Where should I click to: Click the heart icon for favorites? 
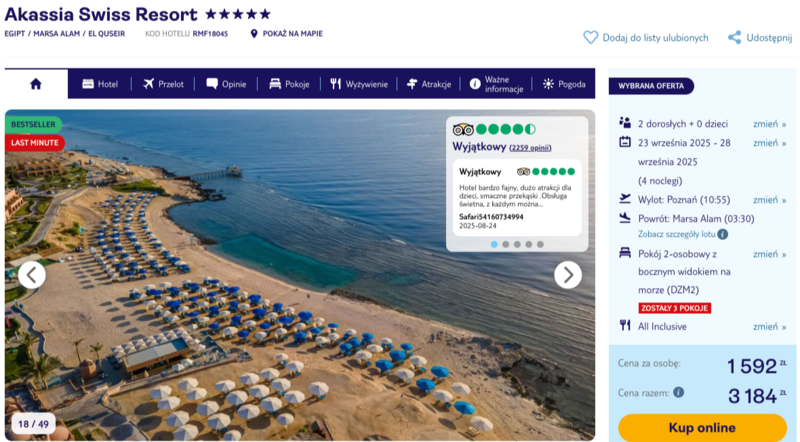(x=590, y=37)
